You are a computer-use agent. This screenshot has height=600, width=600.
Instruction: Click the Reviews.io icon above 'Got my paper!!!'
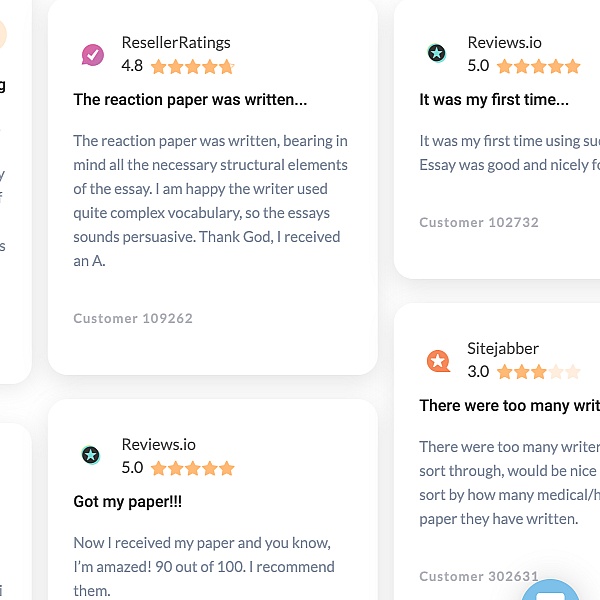pos(91,456)
